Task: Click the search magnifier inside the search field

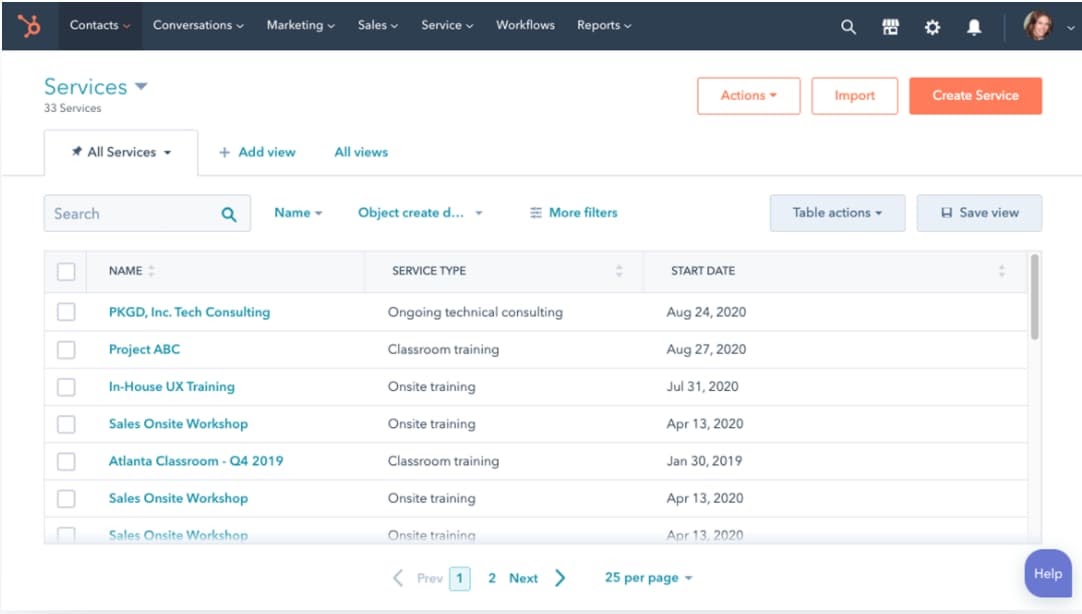Action: [x=228, y=213]
